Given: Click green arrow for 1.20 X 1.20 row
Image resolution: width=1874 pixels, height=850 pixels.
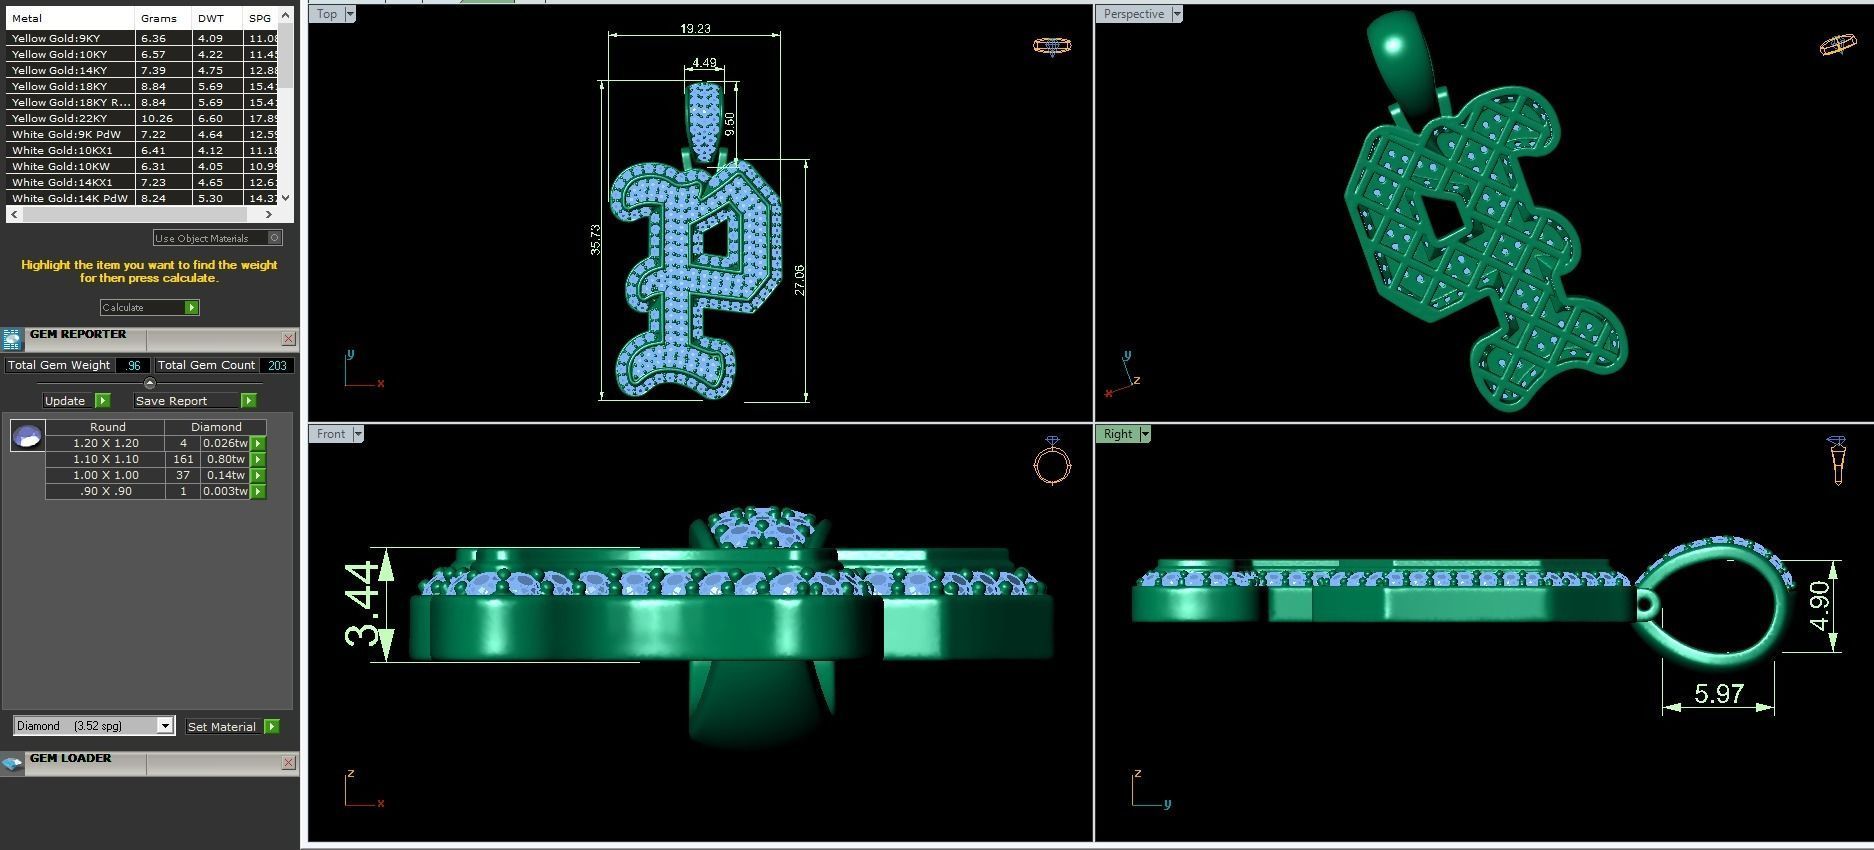Looking at the screenshot, I should coord(258,443).
